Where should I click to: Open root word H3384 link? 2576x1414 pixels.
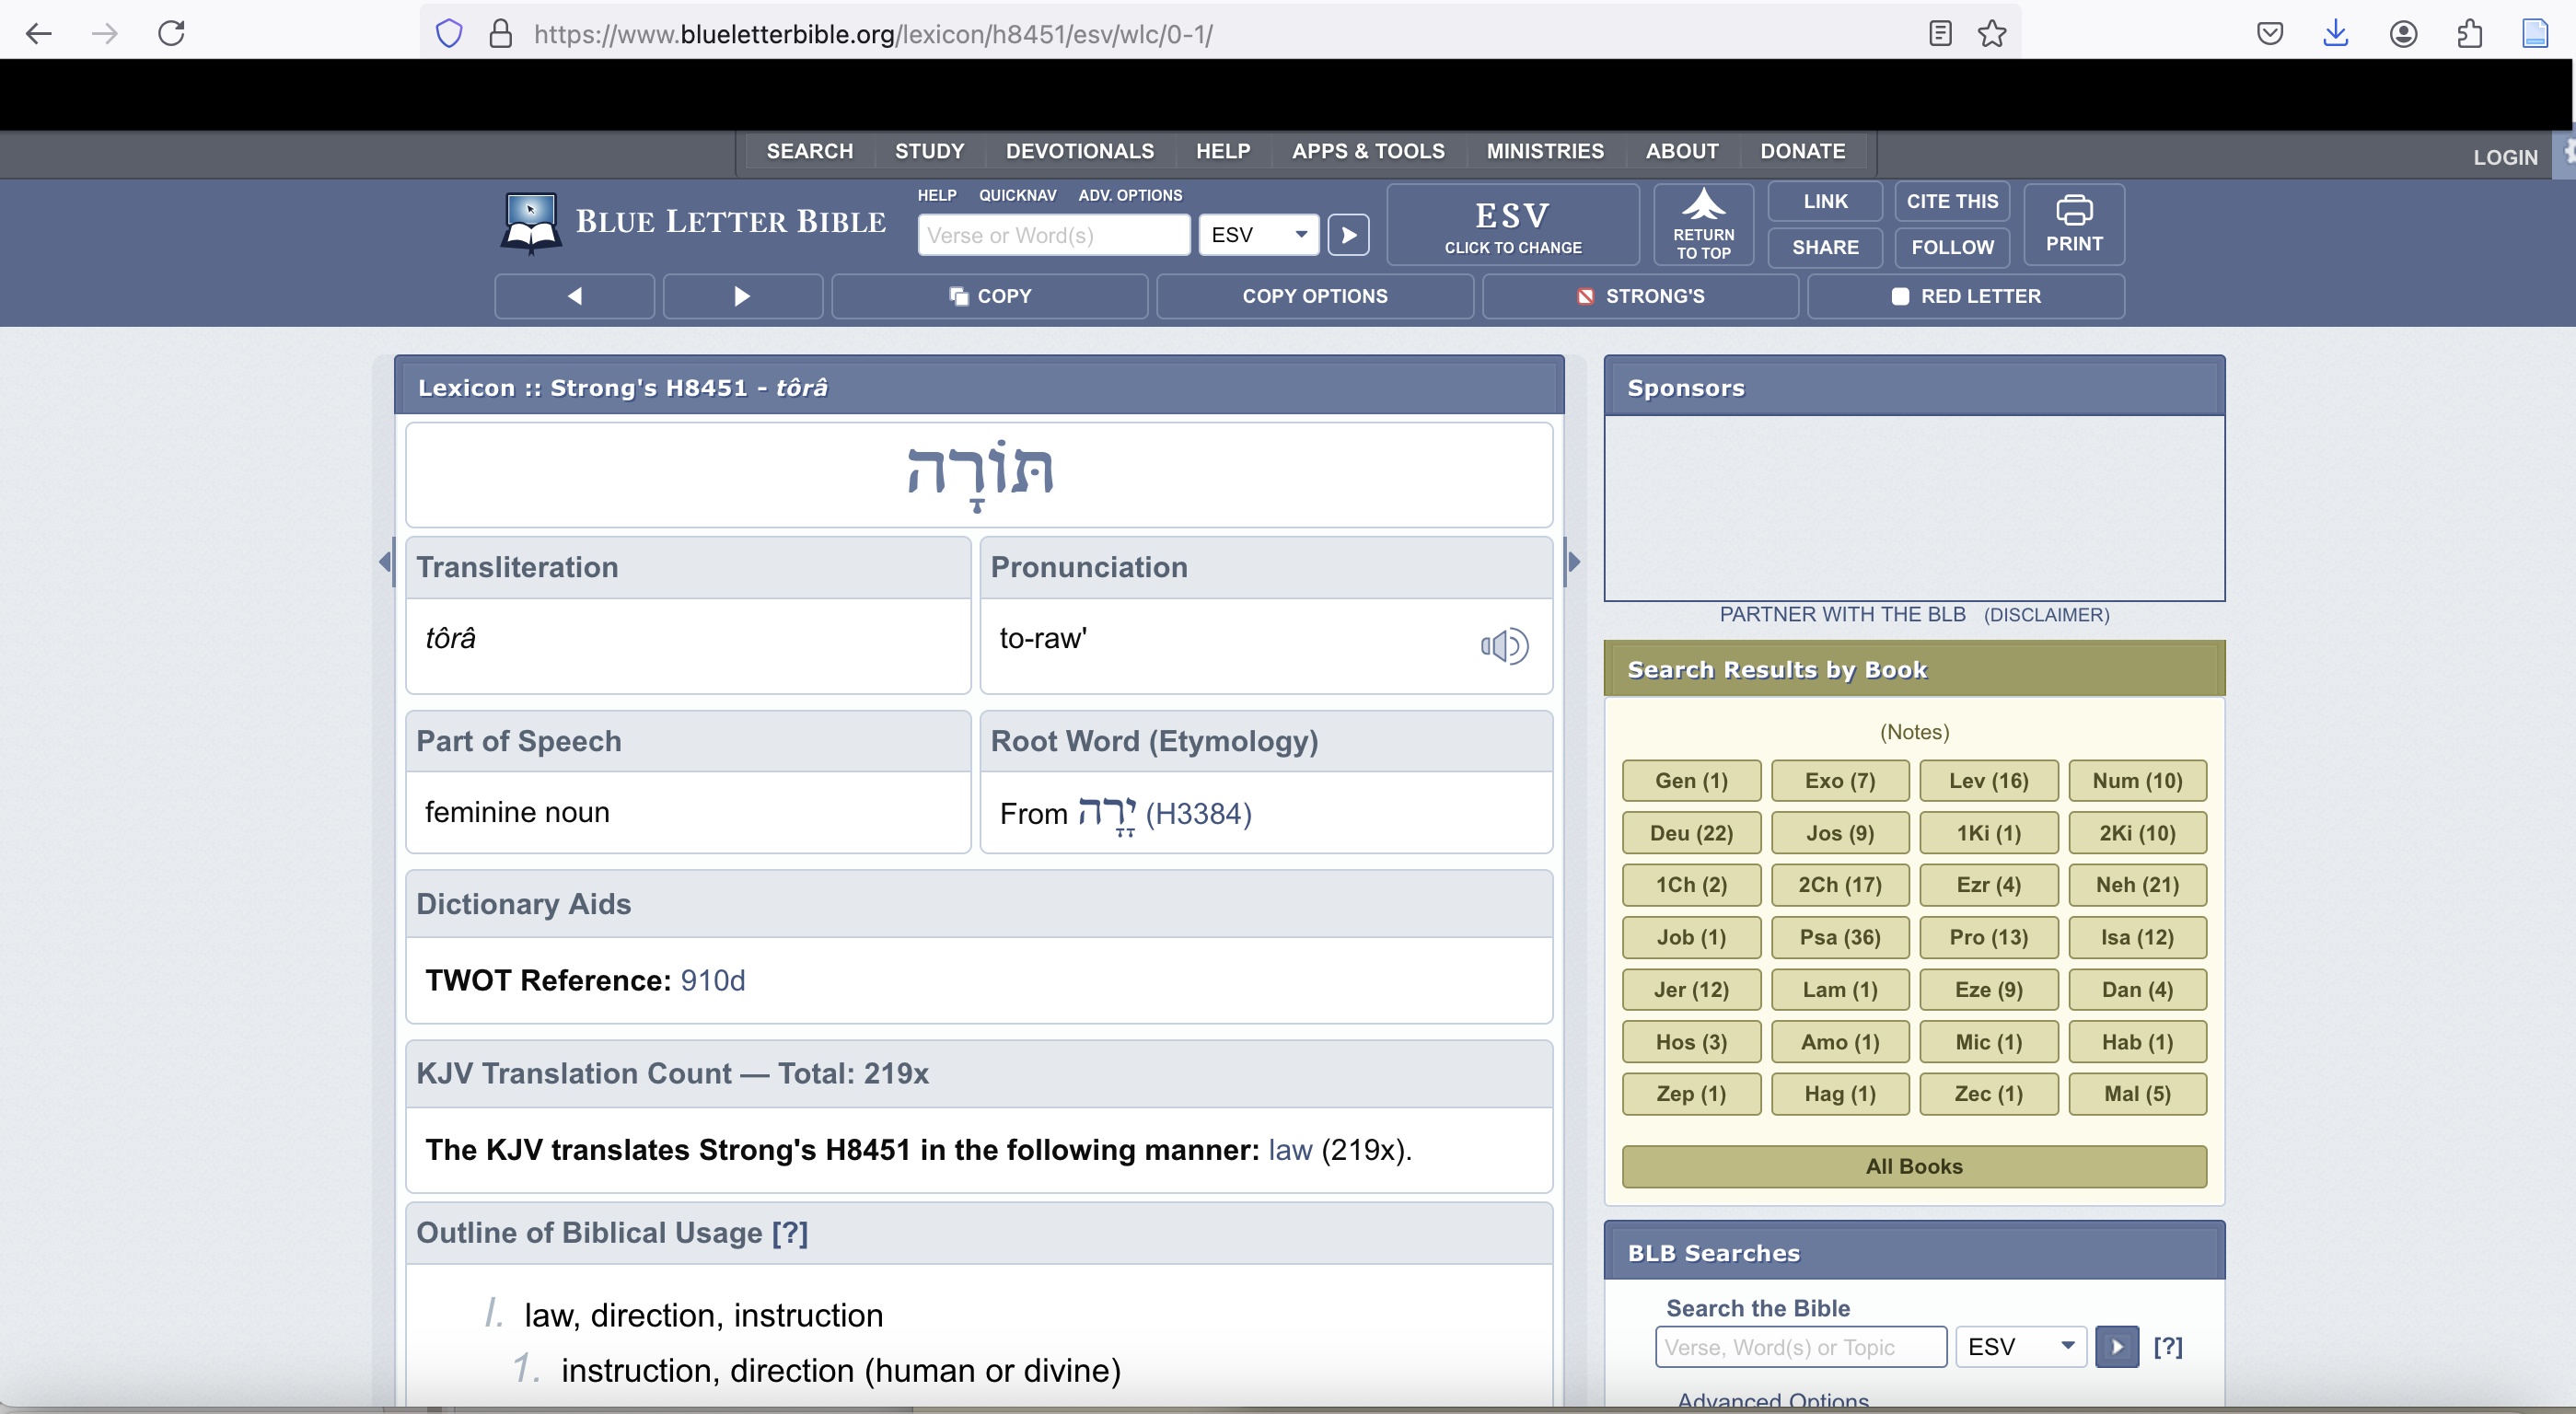tap(1198, 814)
